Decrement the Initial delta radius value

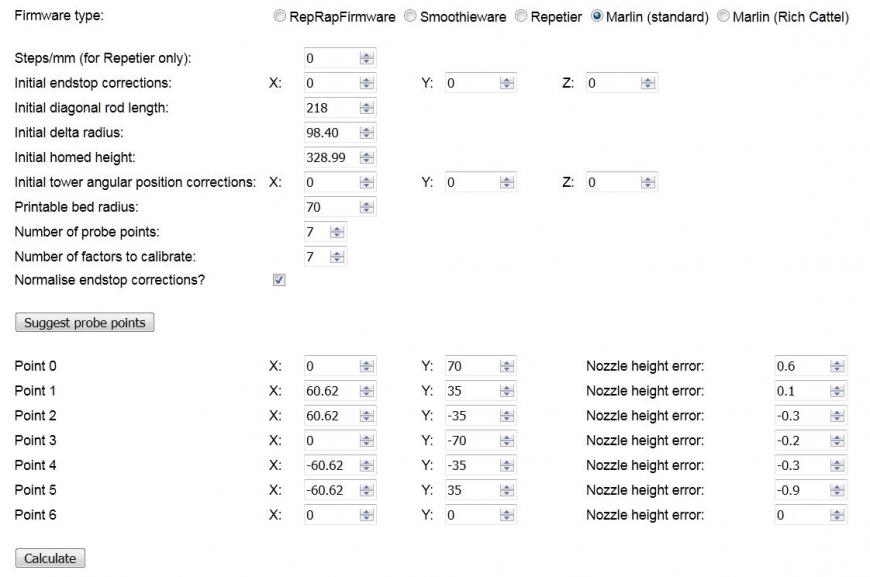(367, 136)
